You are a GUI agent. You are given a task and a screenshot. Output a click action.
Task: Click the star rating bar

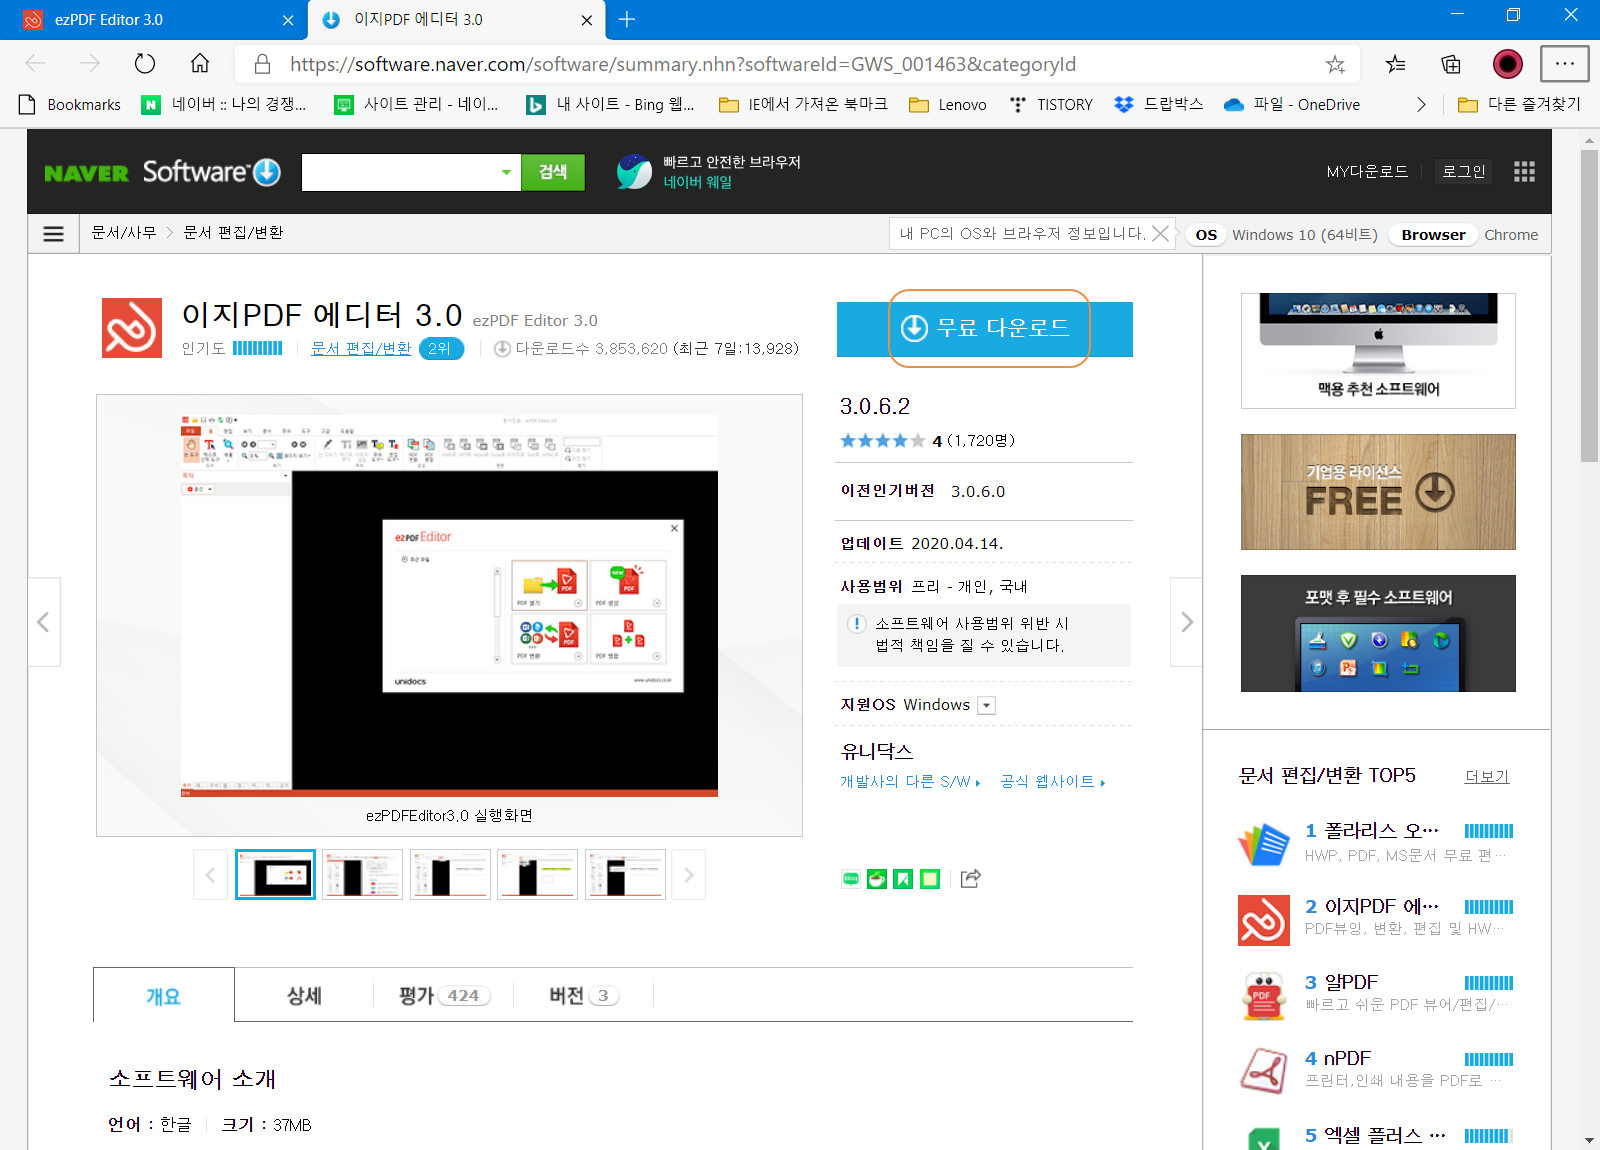pyautogui.click(x=882, y=441)
